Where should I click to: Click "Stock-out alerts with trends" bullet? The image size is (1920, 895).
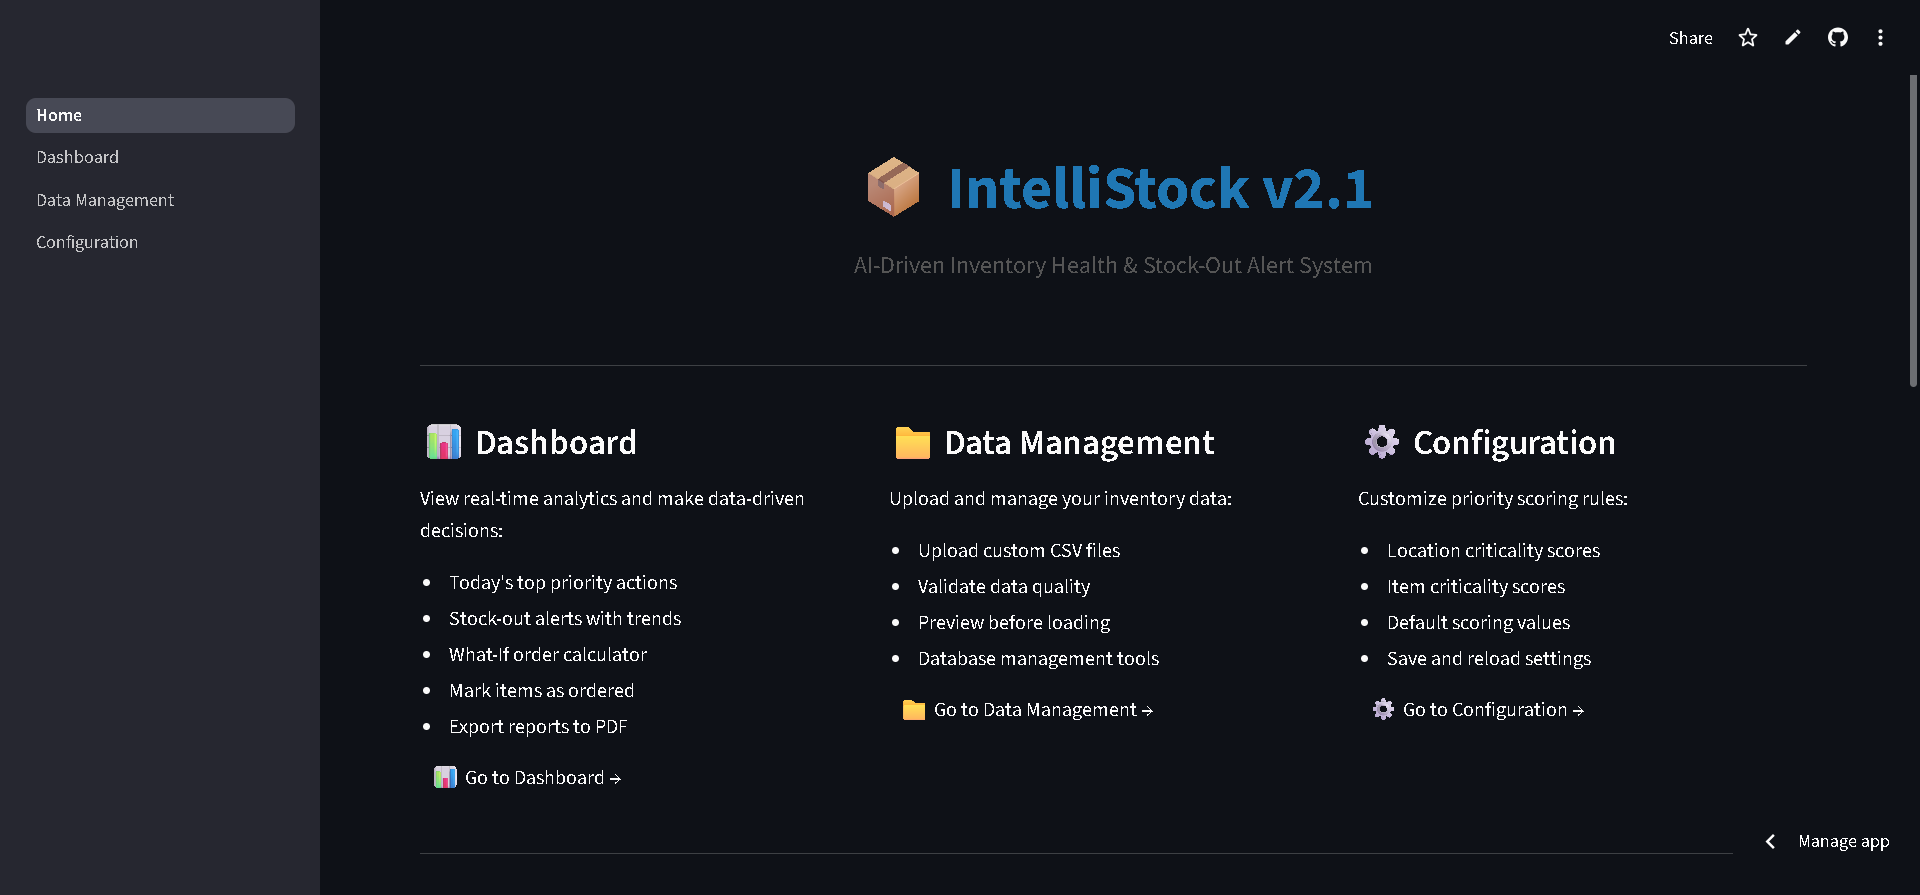point(565,619)
